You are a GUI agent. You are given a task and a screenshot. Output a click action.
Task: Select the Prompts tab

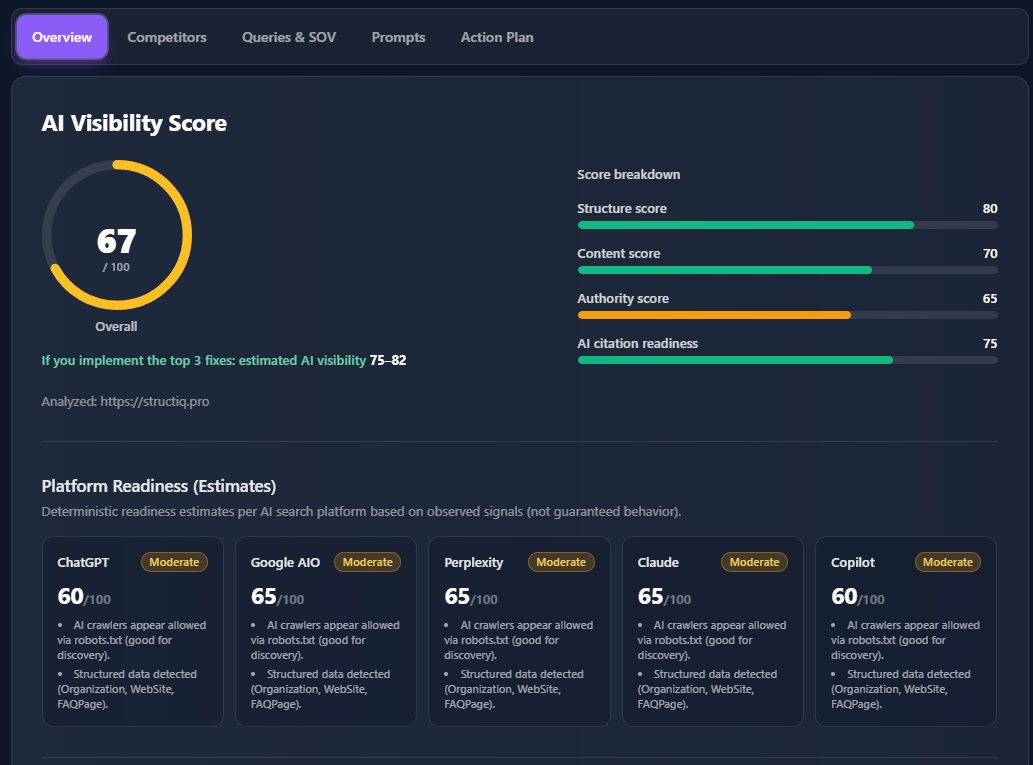coord(398,38)
